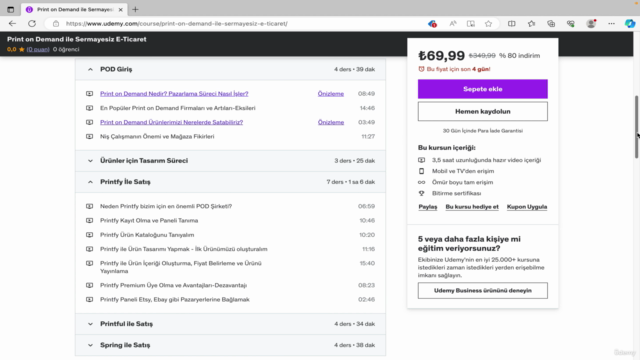Open the site info lock icon
Screen dimensions: 640x360
(56, 24)
